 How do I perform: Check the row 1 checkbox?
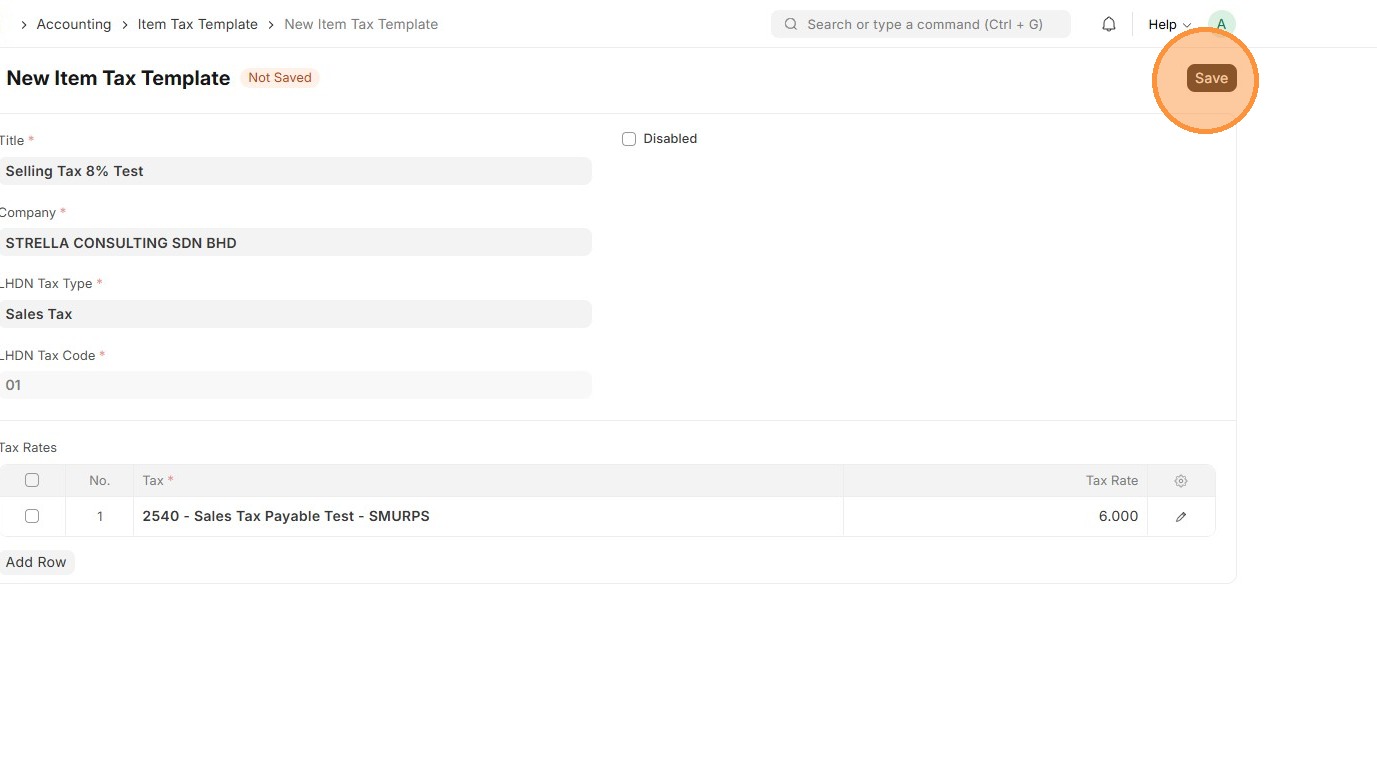(x=32, y=517)
